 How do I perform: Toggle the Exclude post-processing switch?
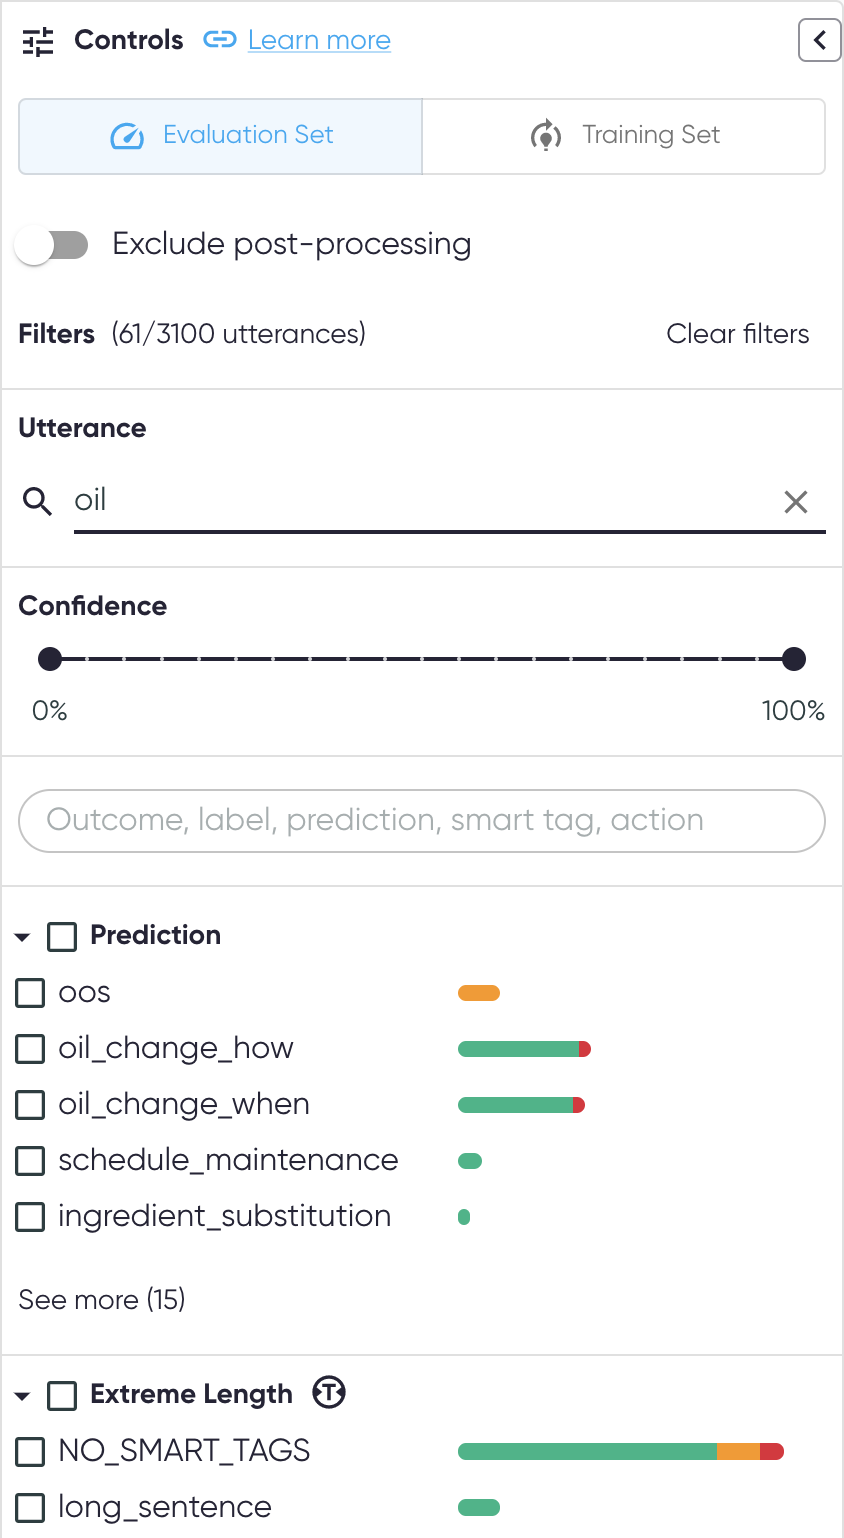(x=52, y=245)
